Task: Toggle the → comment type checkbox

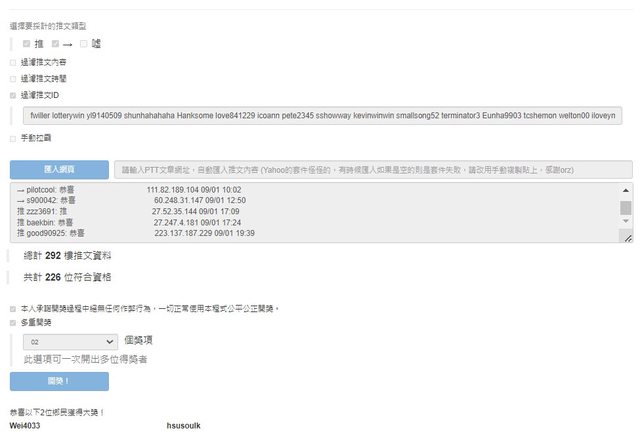Action: point(55,44)
